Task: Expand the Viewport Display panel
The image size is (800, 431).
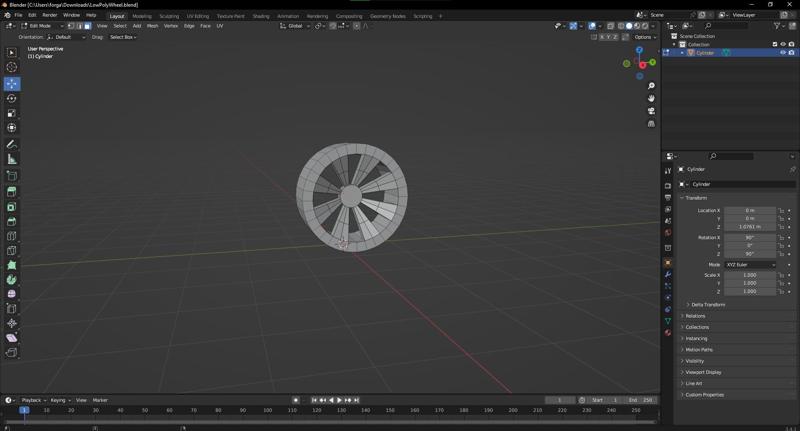Action: pyautogui.click(x=703, y=372)
